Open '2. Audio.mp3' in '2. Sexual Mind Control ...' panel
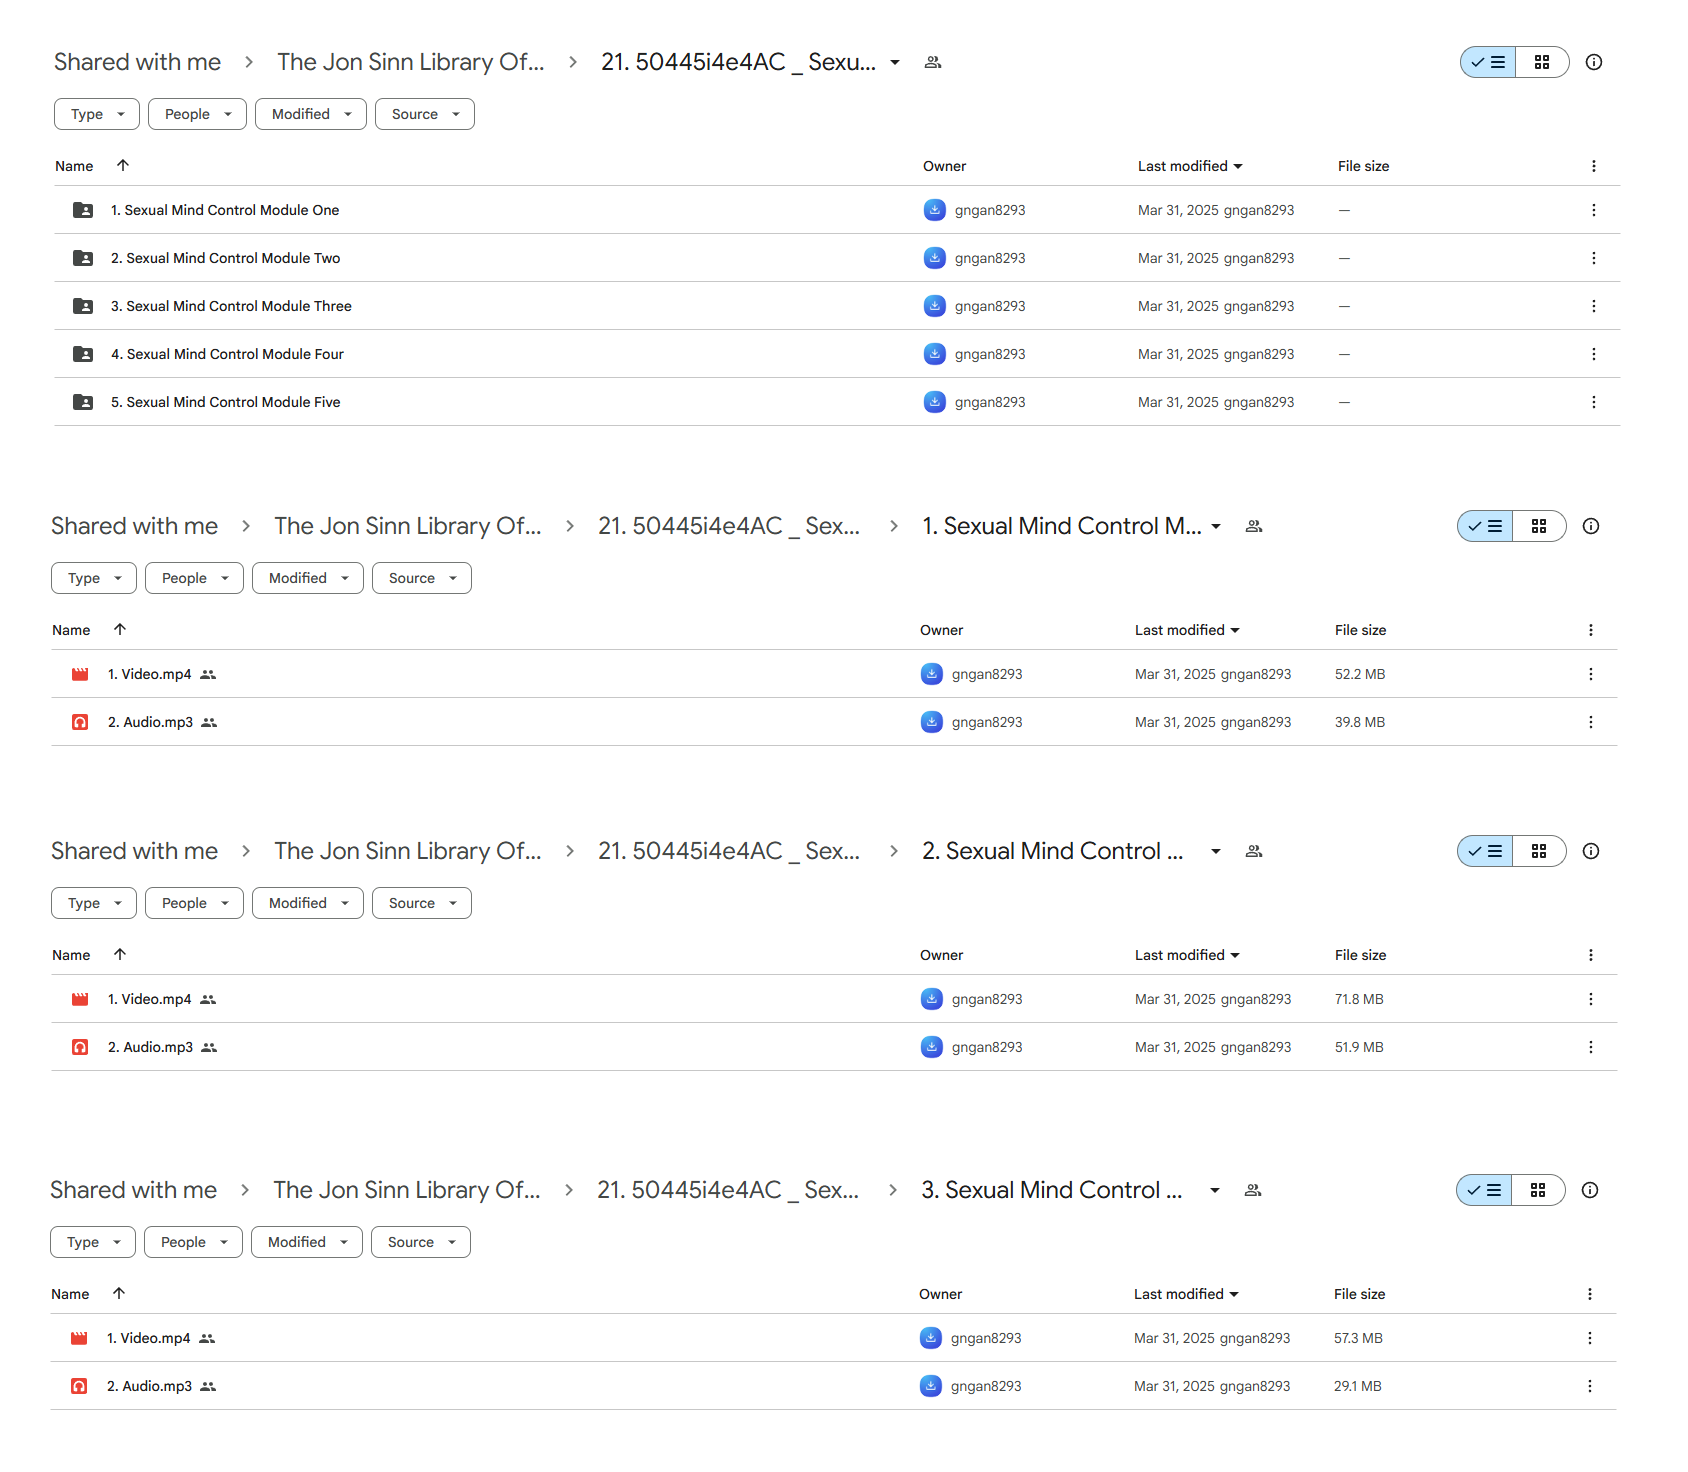The image size is (1688, 1472). (x=150, y=1047)
